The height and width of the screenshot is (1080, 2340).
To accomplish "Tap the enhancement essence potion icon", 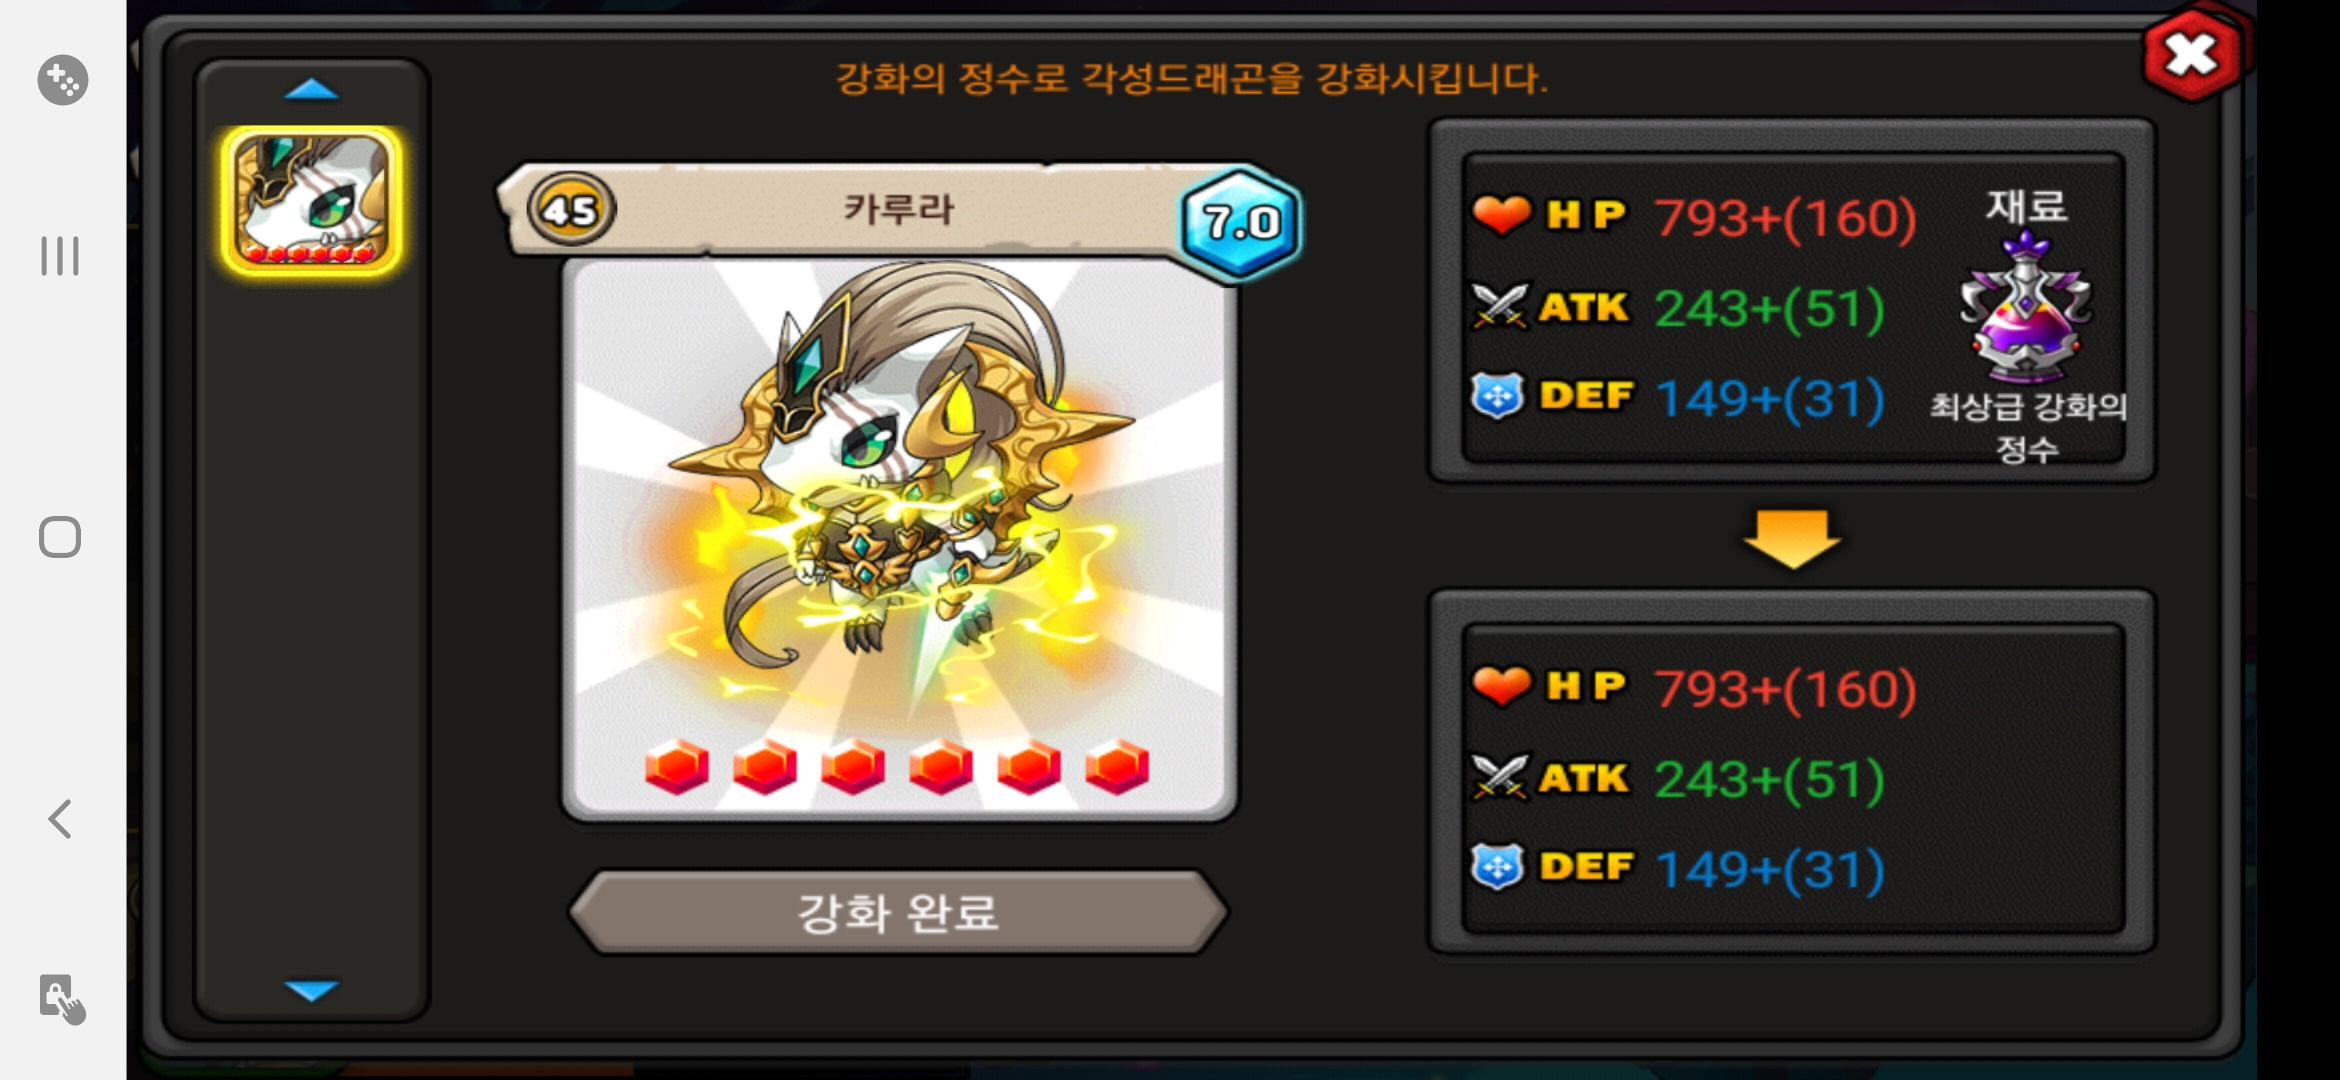I will click(2025, 306).
